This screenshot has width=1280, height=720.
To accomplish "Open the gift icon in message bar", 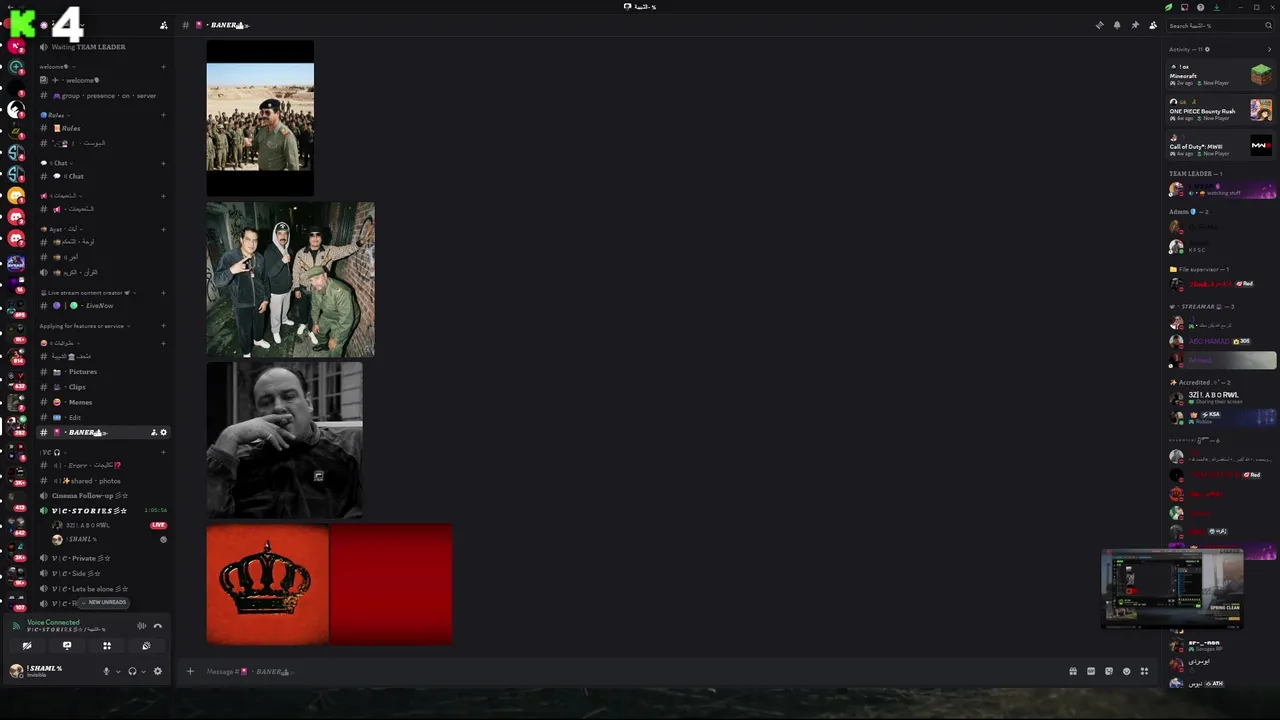I will click(x=1073, y=671).
